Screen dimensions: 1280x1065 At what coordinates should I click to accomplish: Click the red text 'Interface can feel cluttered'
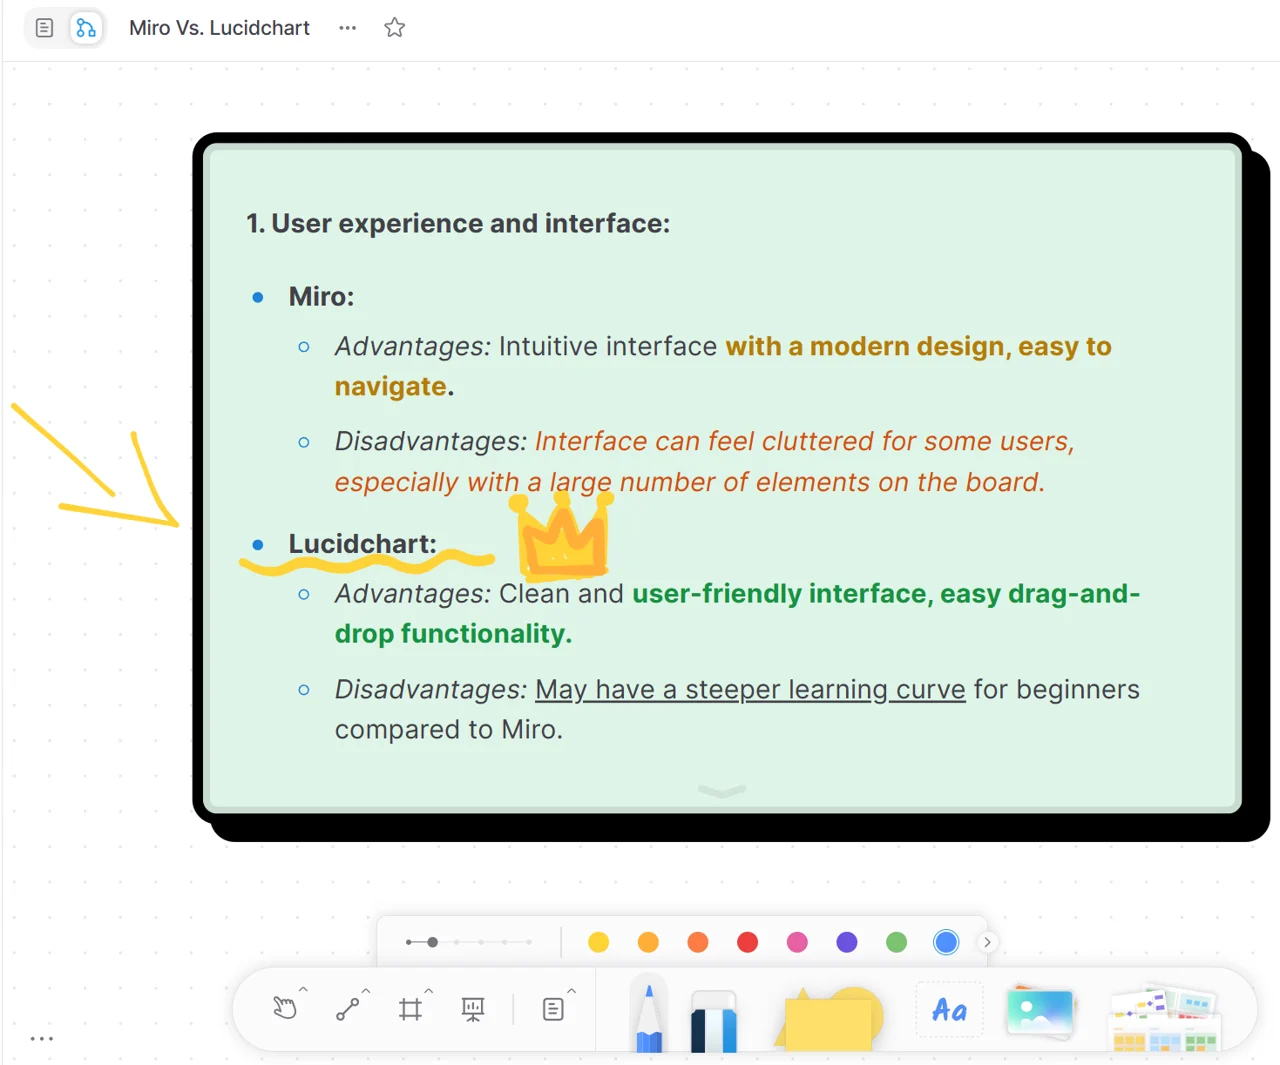pyautogui.click(x=704, y=441)
